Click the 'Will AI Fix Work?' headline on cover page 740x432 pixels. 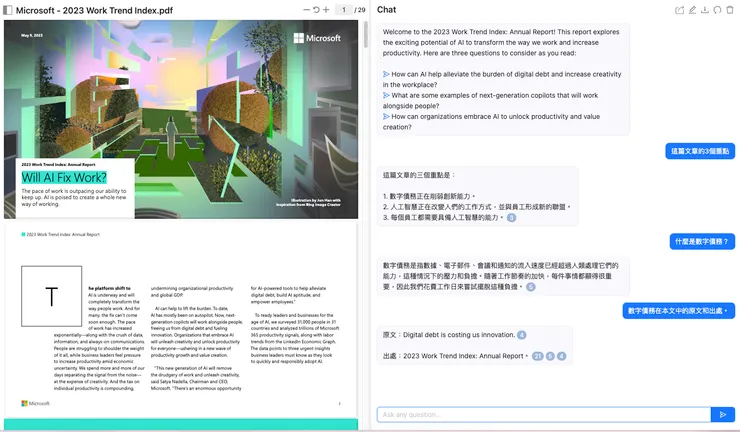(x=64, y=178)
